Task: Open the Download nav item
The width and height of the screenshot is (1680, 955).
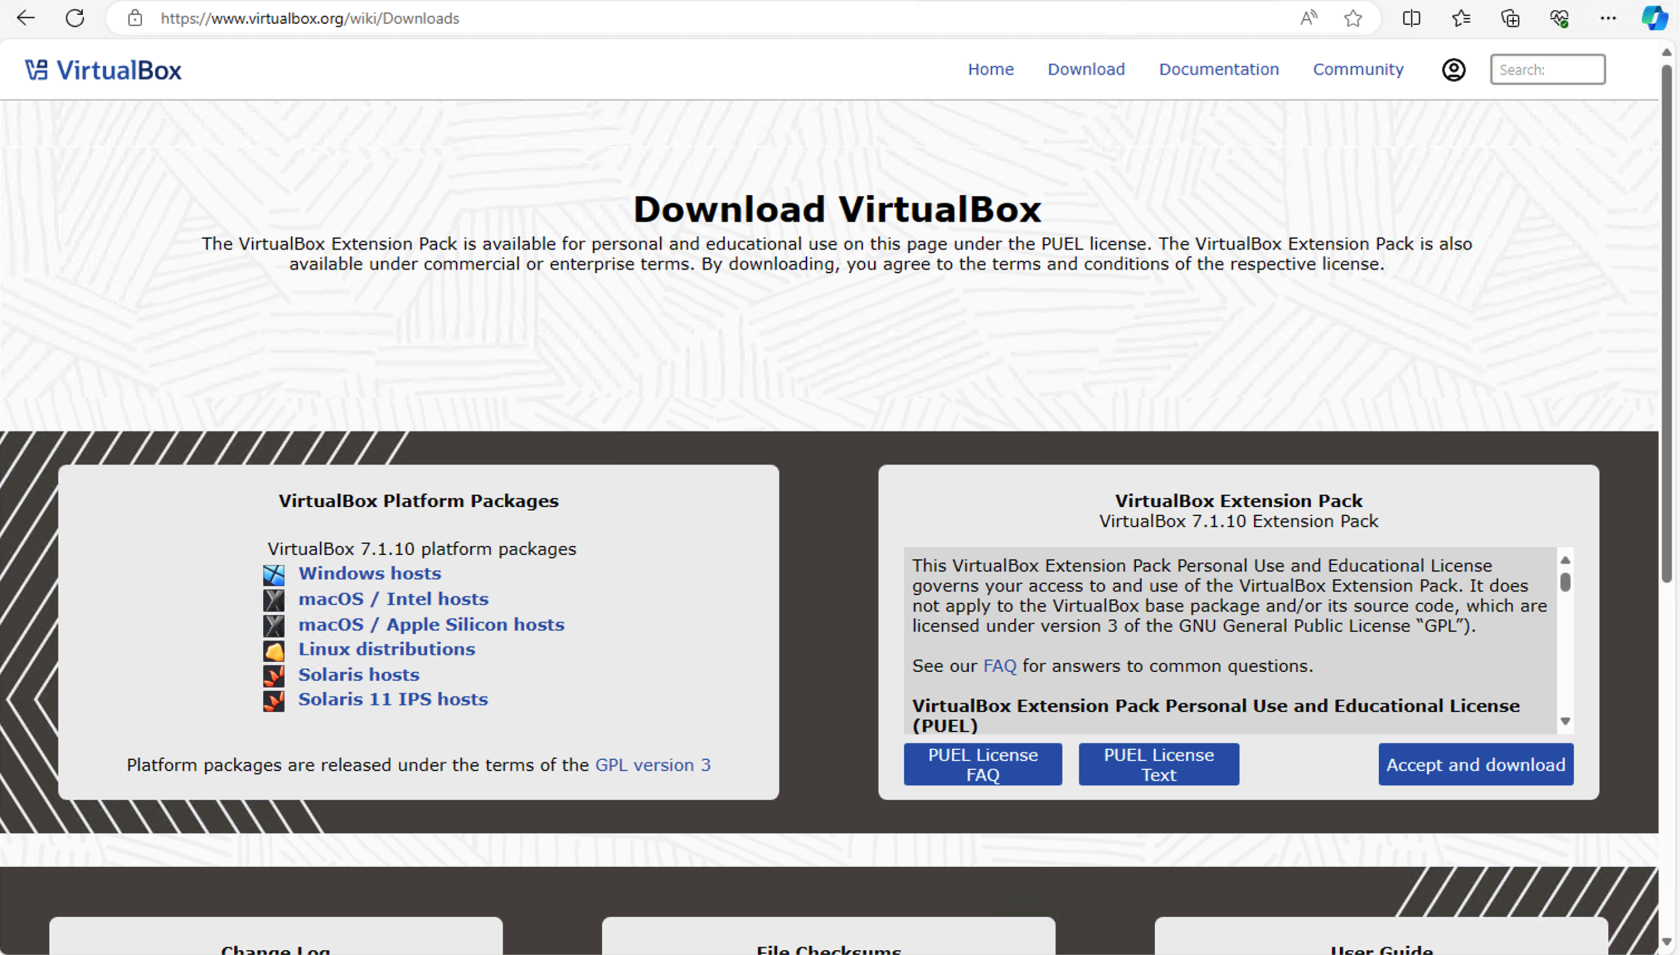Action: (x=1086, y=69)
